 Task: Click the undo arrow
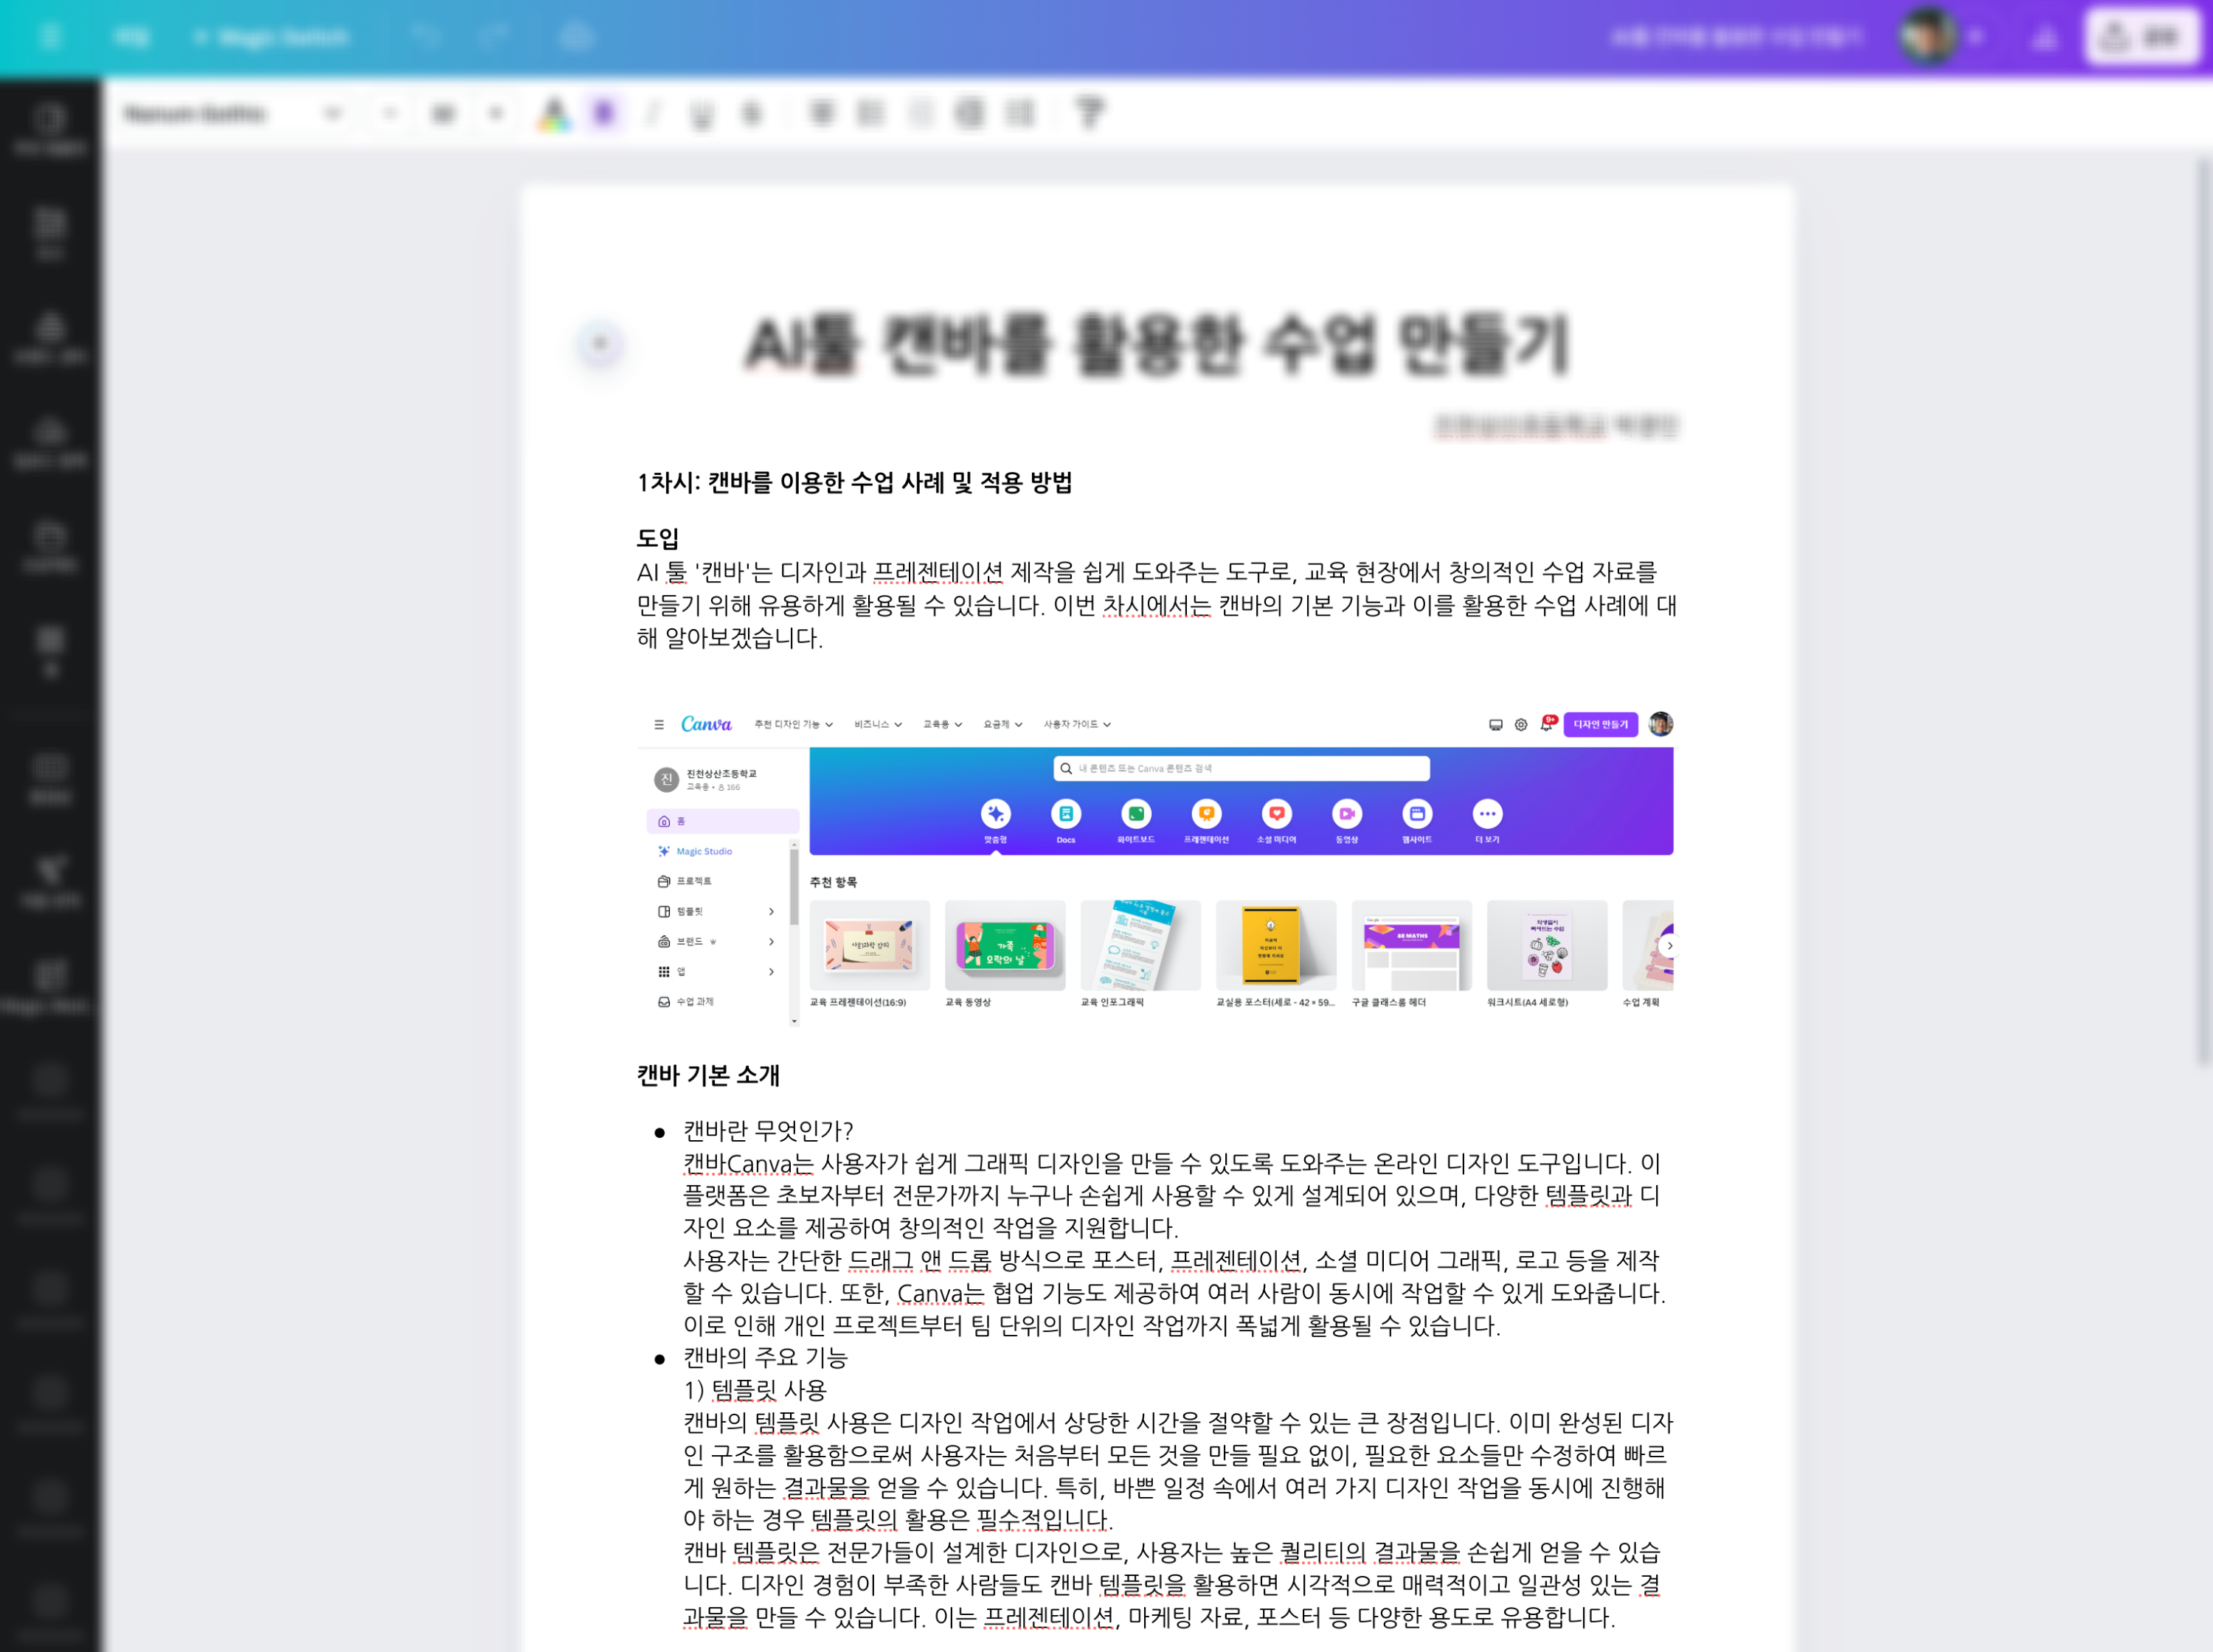point(426,37)
